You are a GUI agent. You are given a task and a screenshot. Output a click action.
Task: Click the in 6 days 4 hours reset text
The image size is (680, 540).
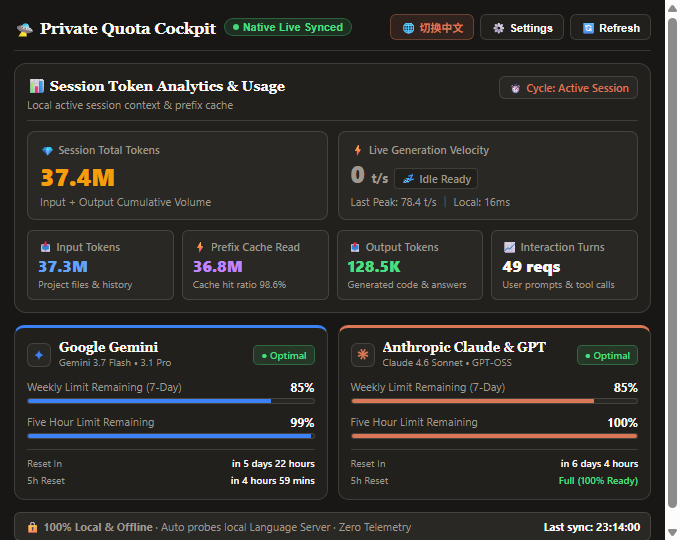pyautogui.click(x=599, y=464)
